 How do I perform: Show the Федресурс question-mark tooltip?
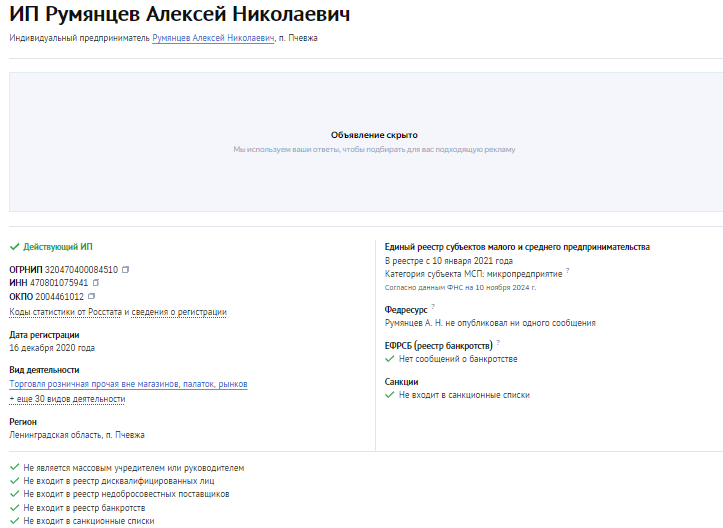point(433,307)
